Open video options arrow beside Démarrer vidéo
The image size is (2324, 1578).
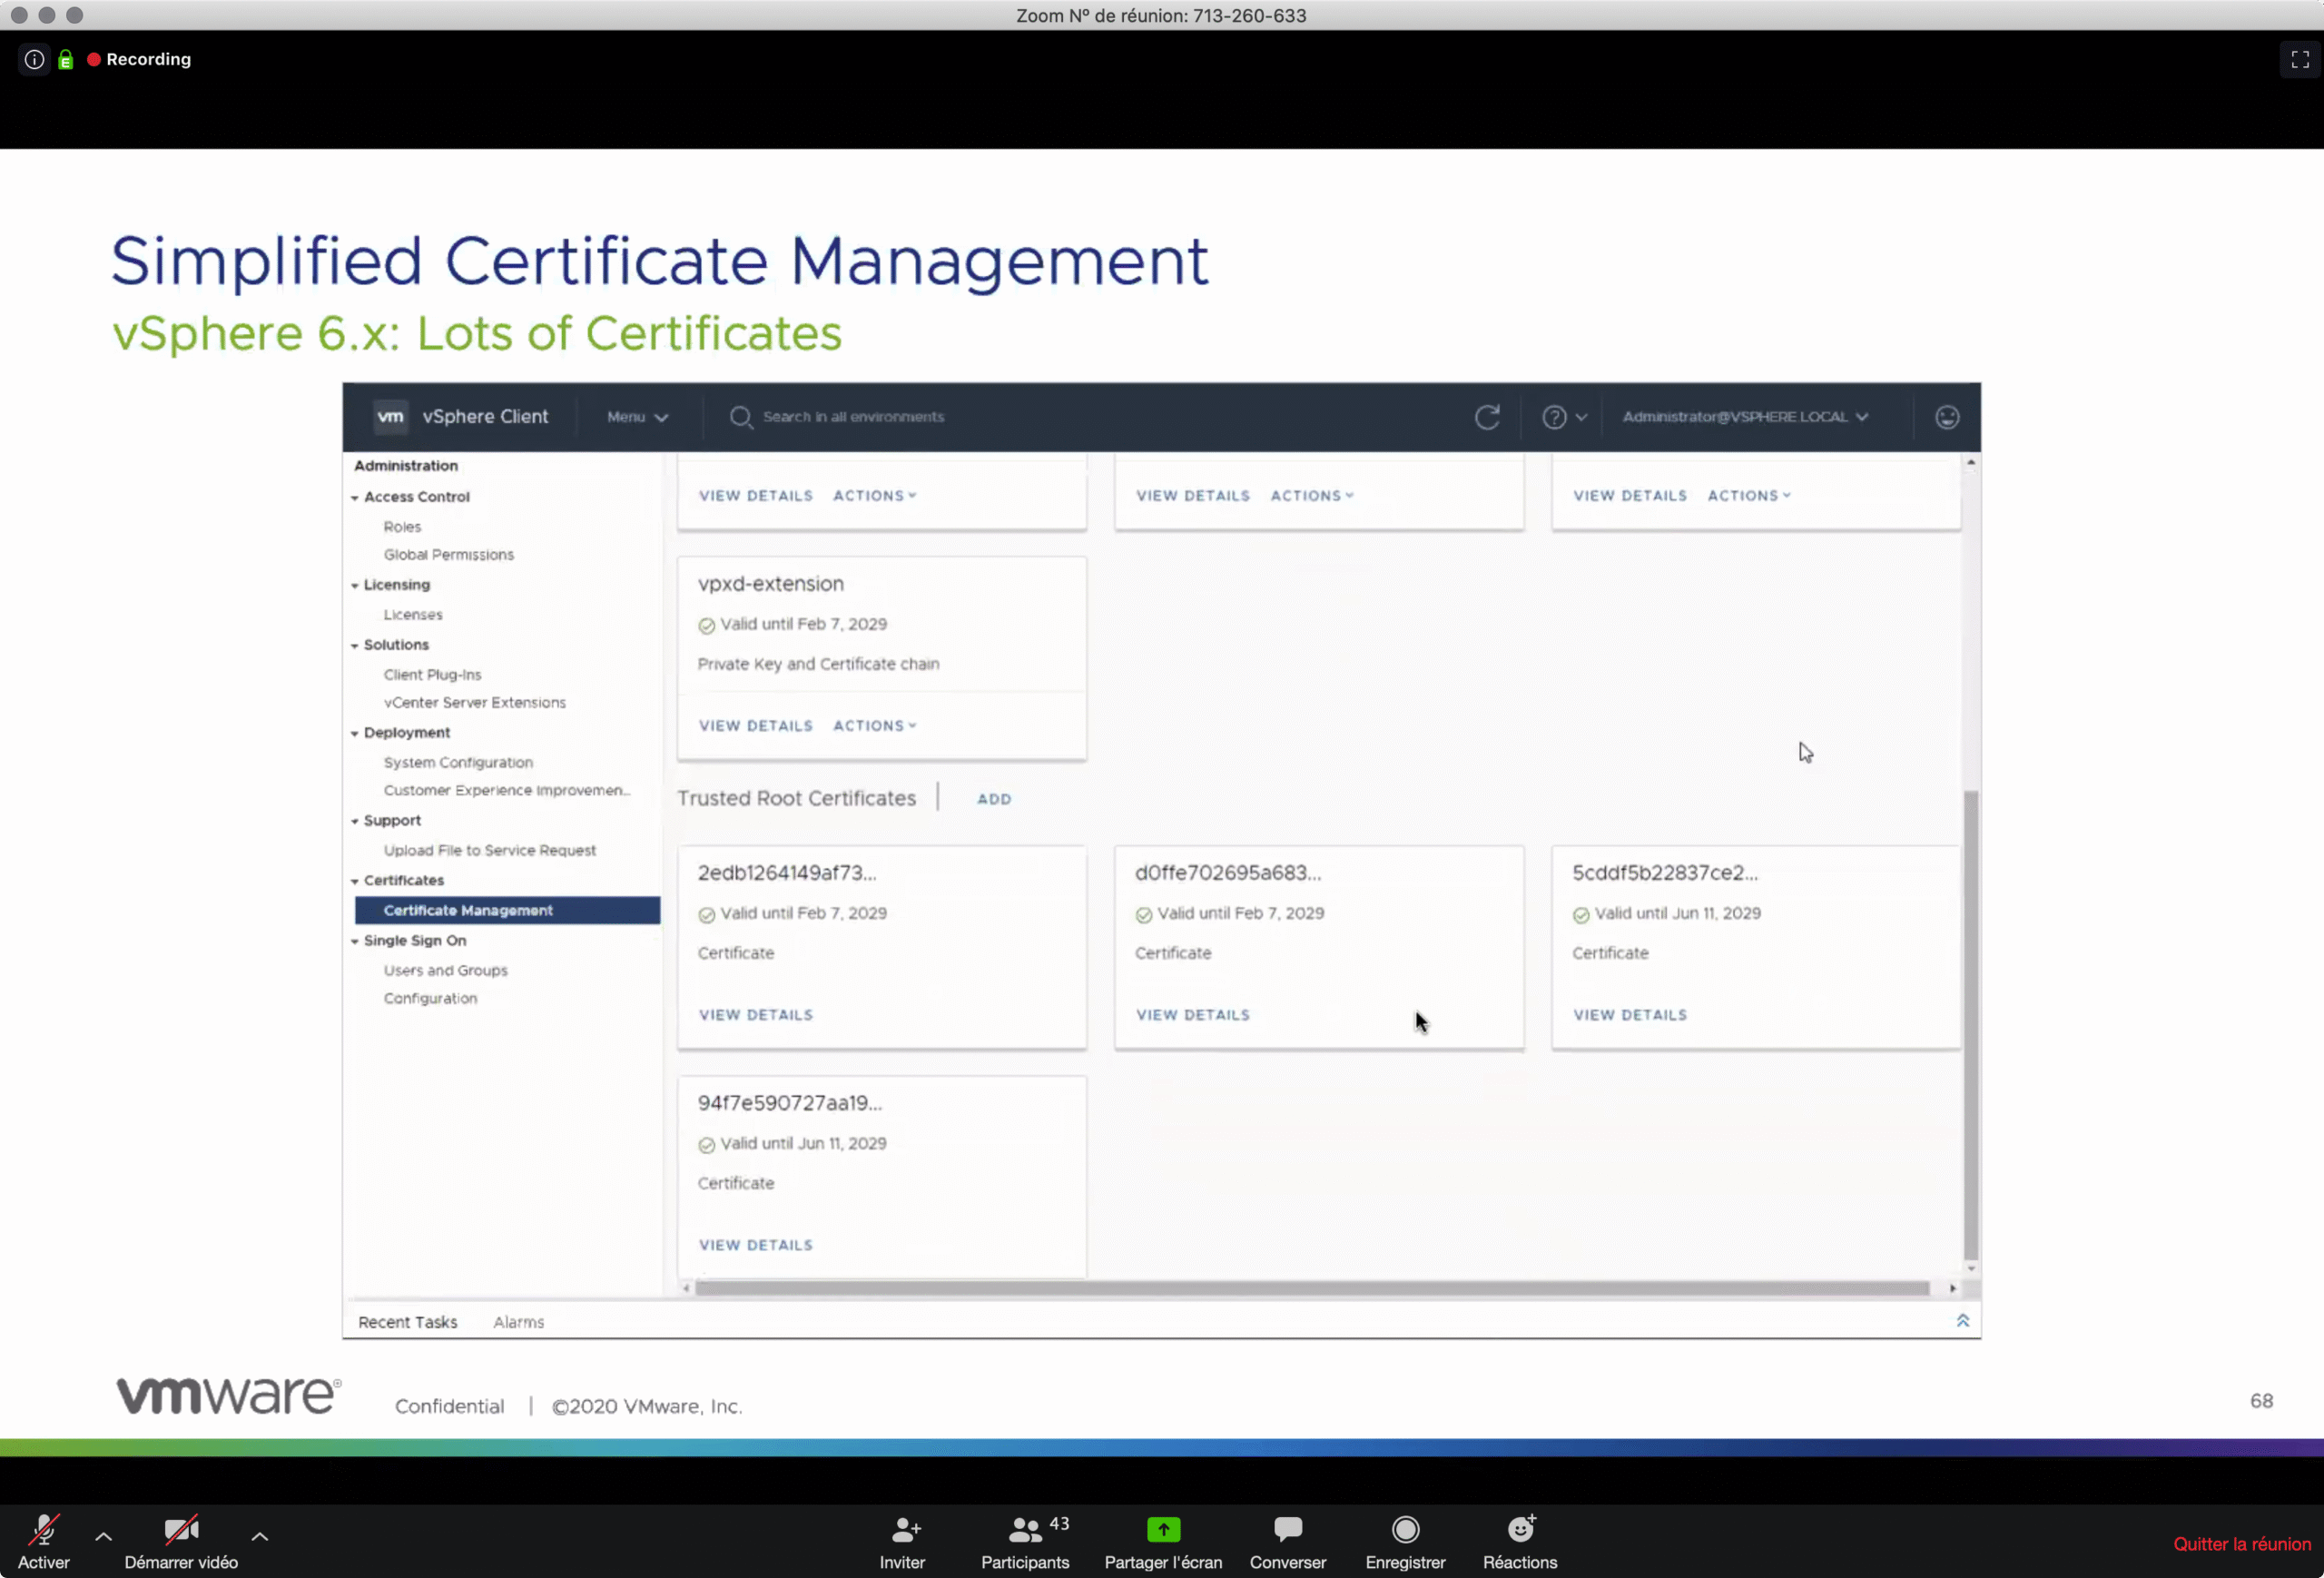click(259, 1536)
